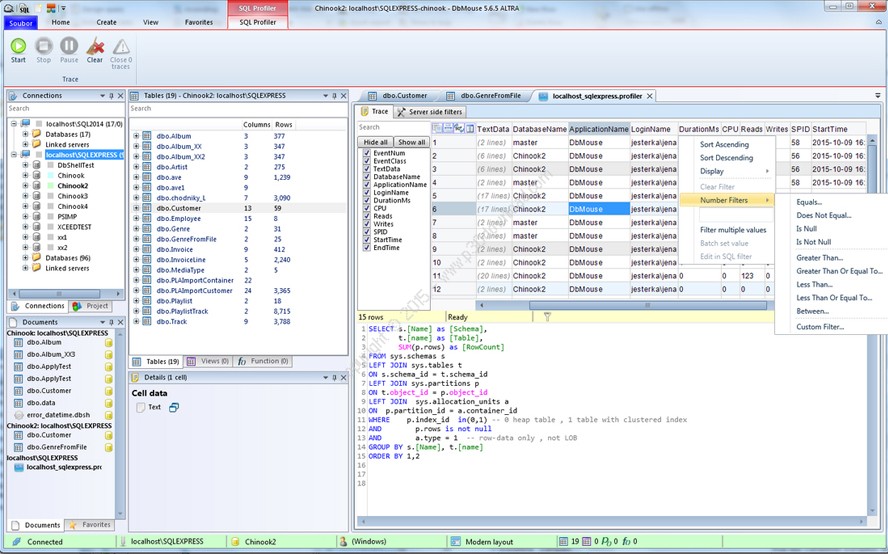The height and width of the screenshot is (554, 888).
Task: Choose Greater Than... from Number Filters
Action: click(819, 257)
